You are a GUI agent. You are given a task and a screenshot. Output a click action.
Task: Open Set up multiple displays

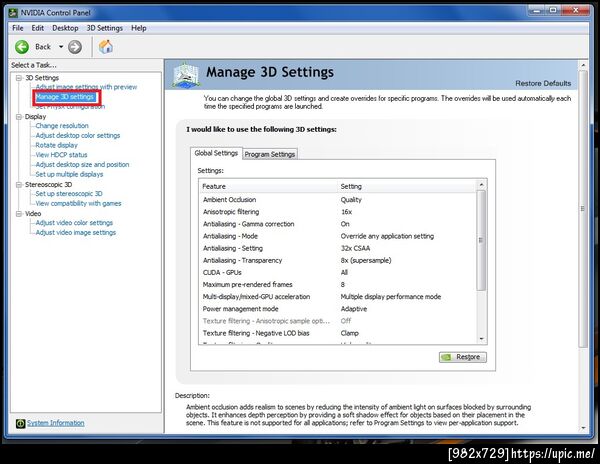pos(69,174)
